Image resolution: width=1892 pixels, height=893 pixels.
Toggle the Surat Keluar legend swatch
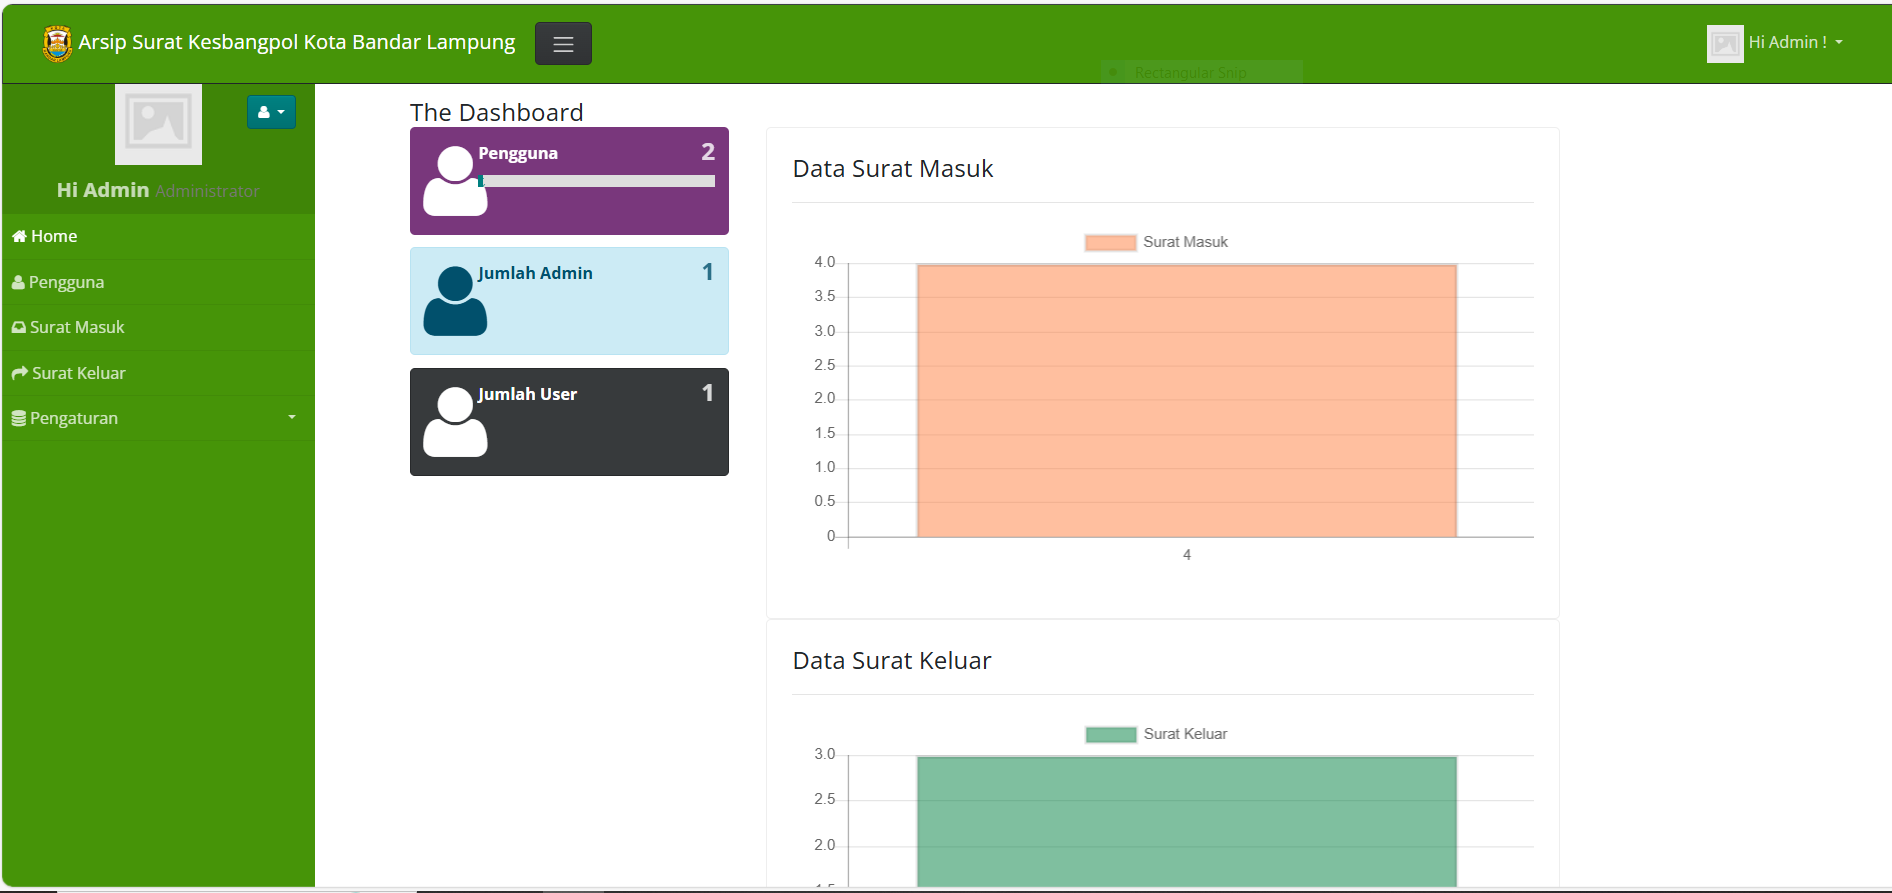1111,734
